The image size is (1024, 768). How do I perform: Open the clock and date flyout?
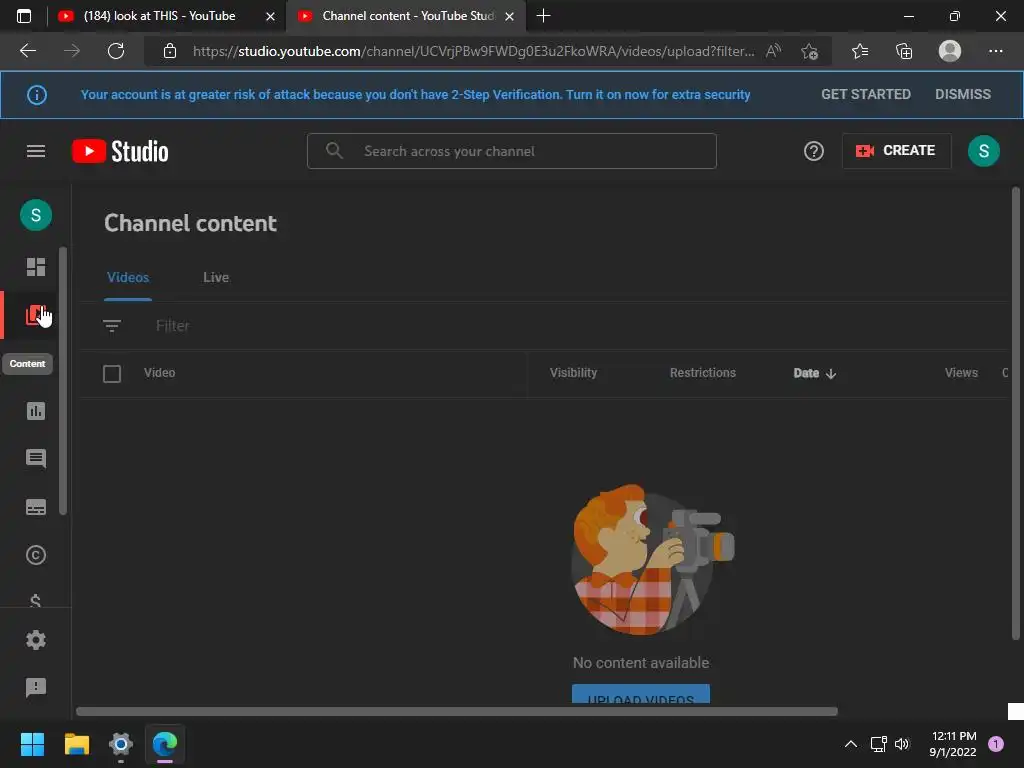(953, 744)
